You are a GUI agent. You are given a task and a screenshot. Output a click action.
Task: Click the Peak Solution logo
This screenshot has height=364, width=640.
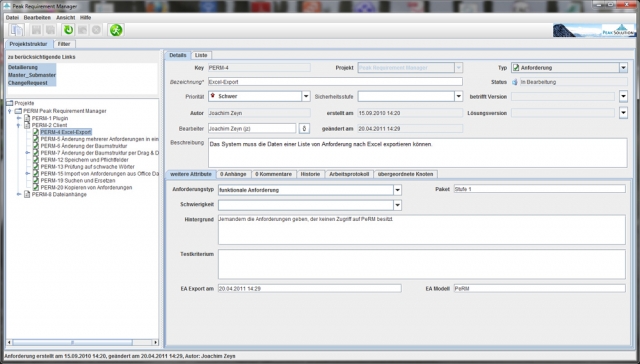(594, 31)
